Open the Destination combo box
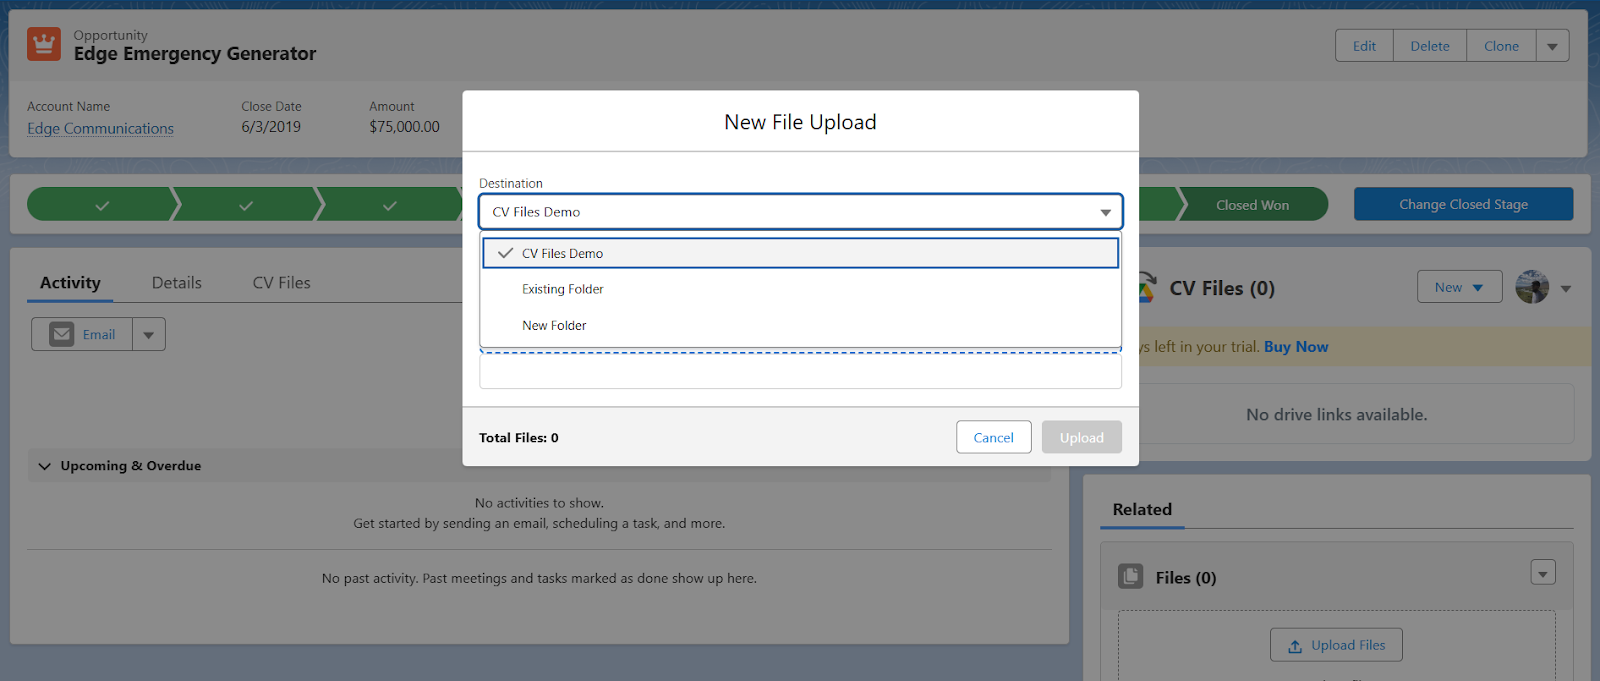Screen dimensions: 1600x681 800,212
